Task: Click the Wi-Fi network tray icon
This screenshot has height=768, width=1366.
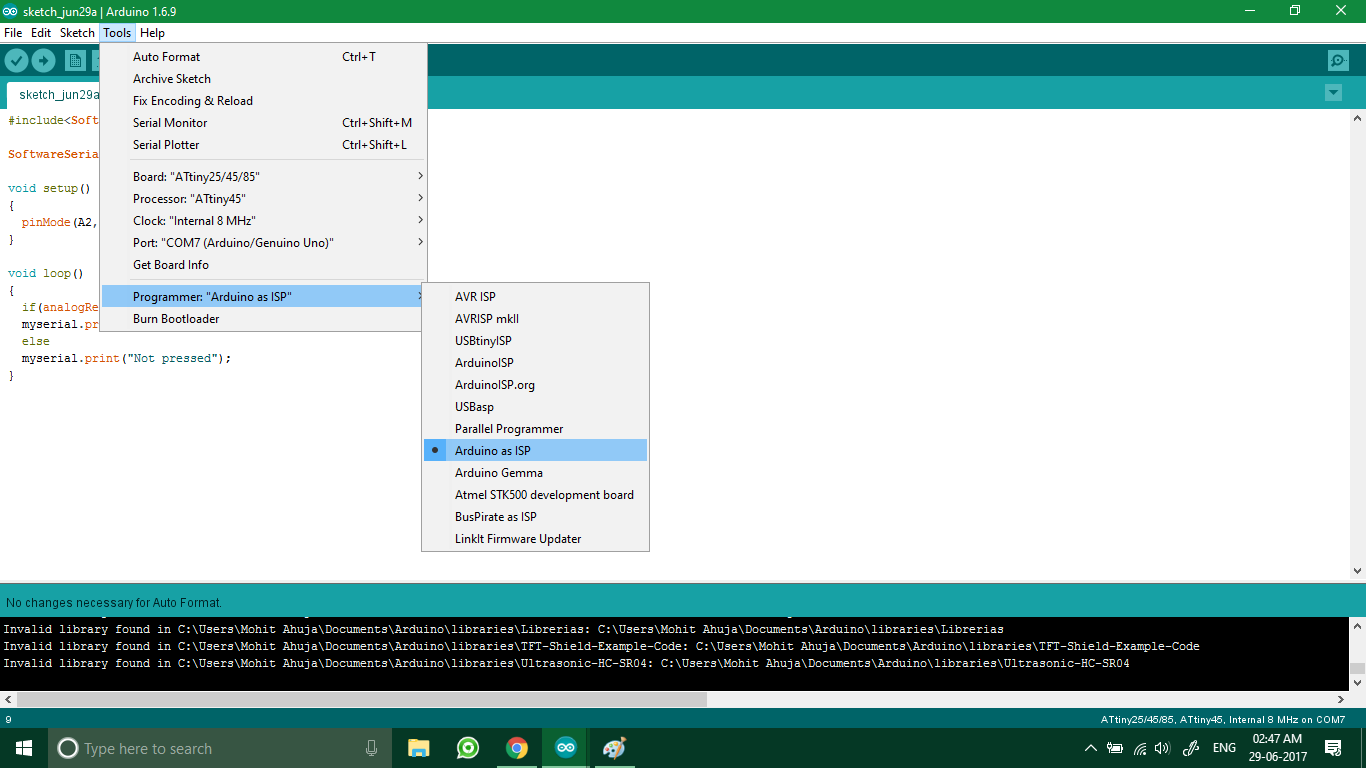Action: click(1139, 748)
